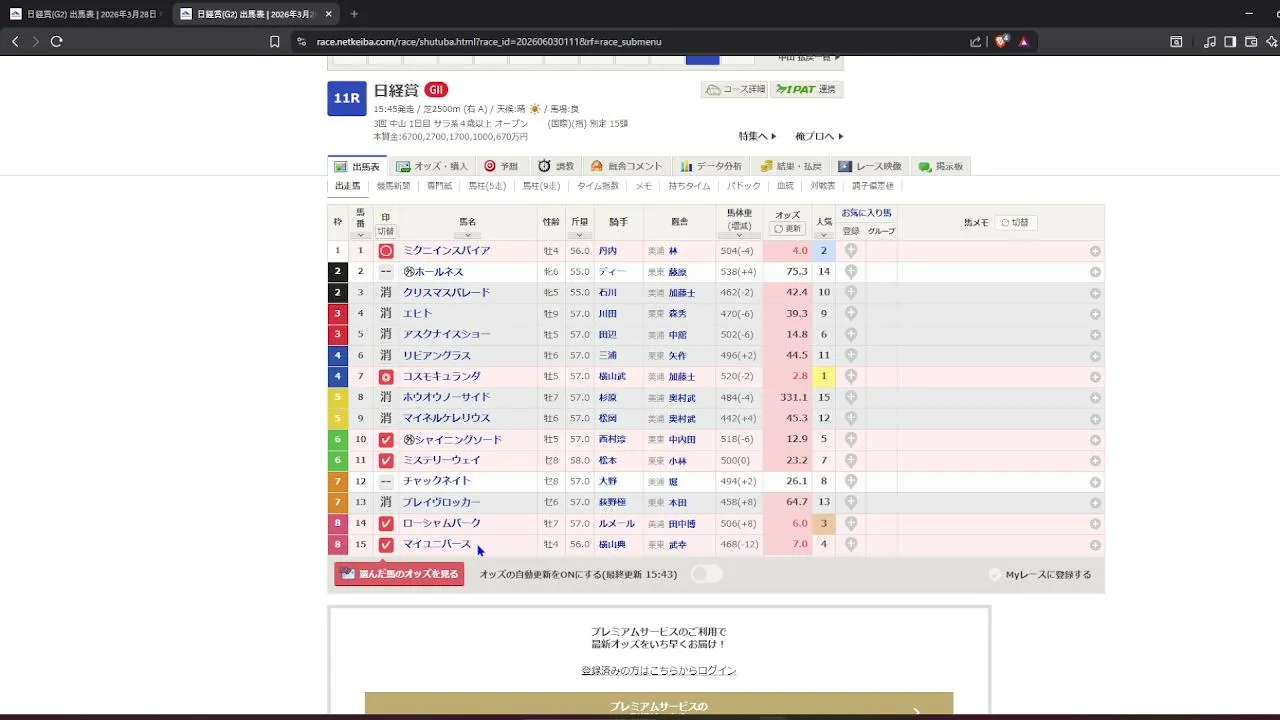Switch to the レース映像 tab
Image resolution: width=1280 pixels, height=720 pixels.
870,166
